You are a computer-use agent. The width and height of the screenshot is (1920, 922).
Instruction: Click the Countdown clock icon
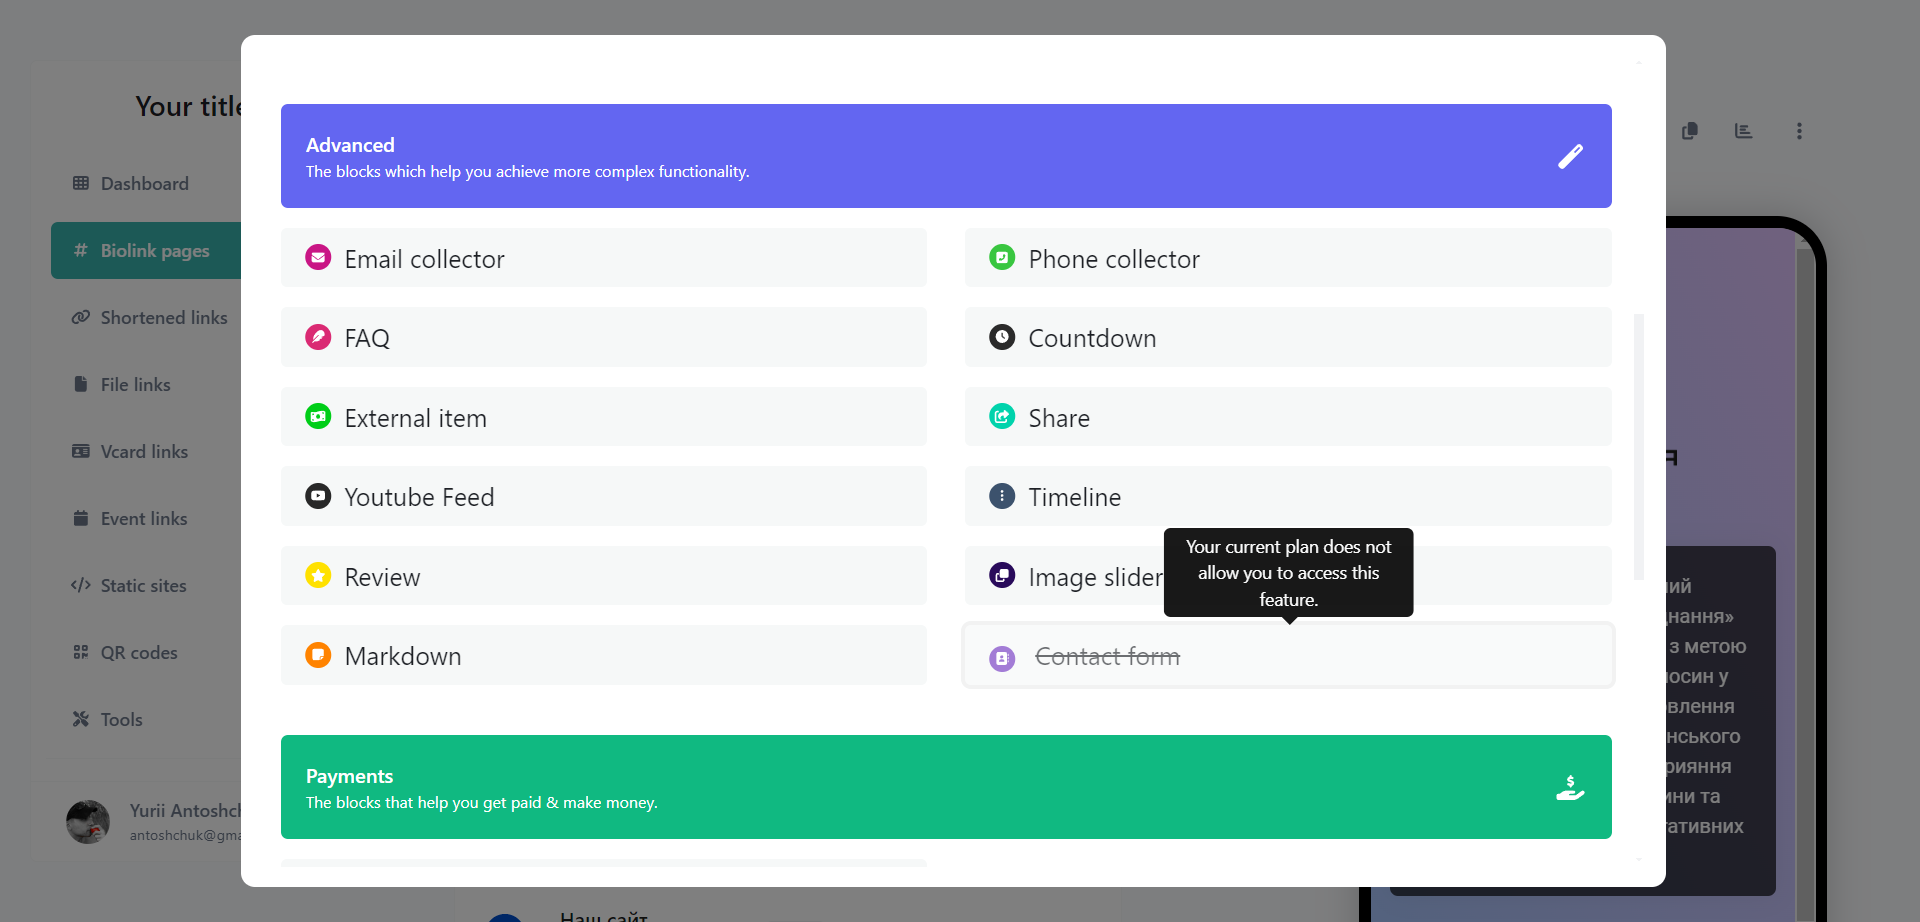tap(1002, 337)
